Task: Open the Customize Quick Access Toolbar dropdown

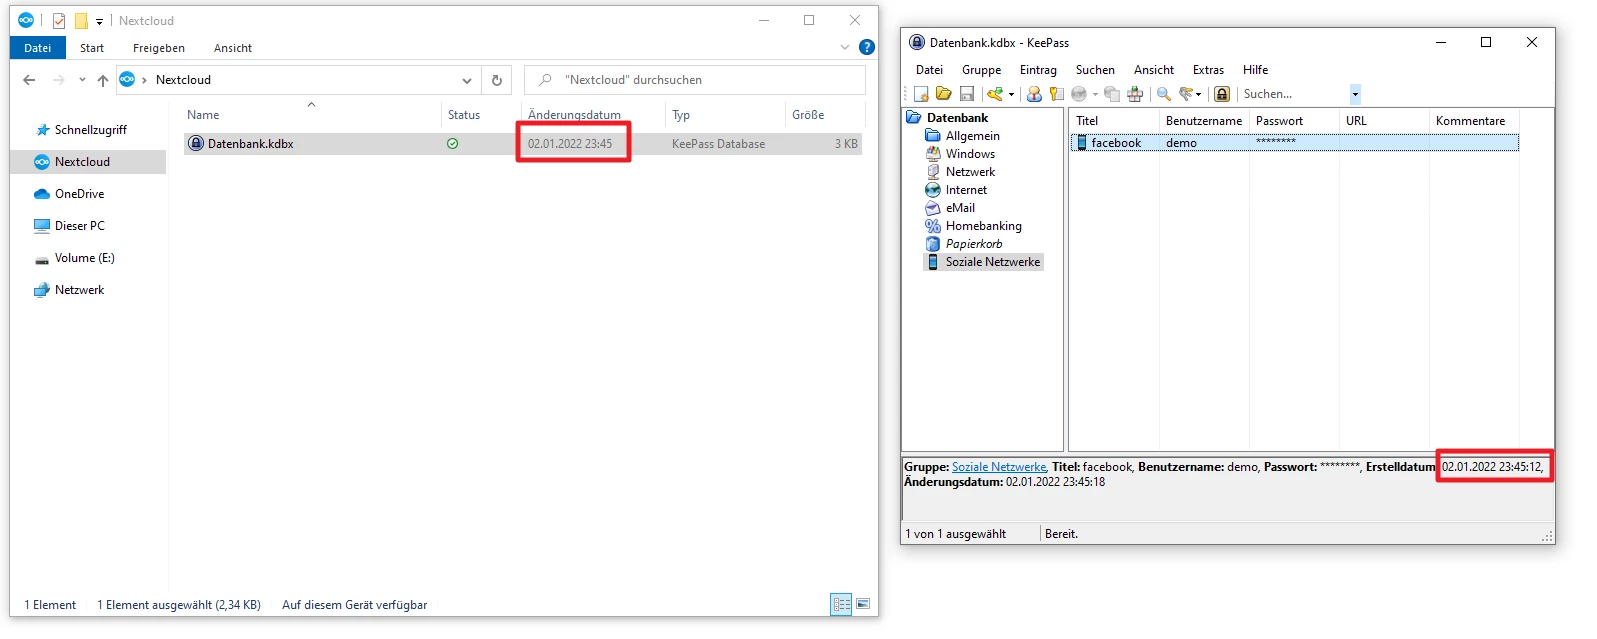Action: click(x=99, y=21)
